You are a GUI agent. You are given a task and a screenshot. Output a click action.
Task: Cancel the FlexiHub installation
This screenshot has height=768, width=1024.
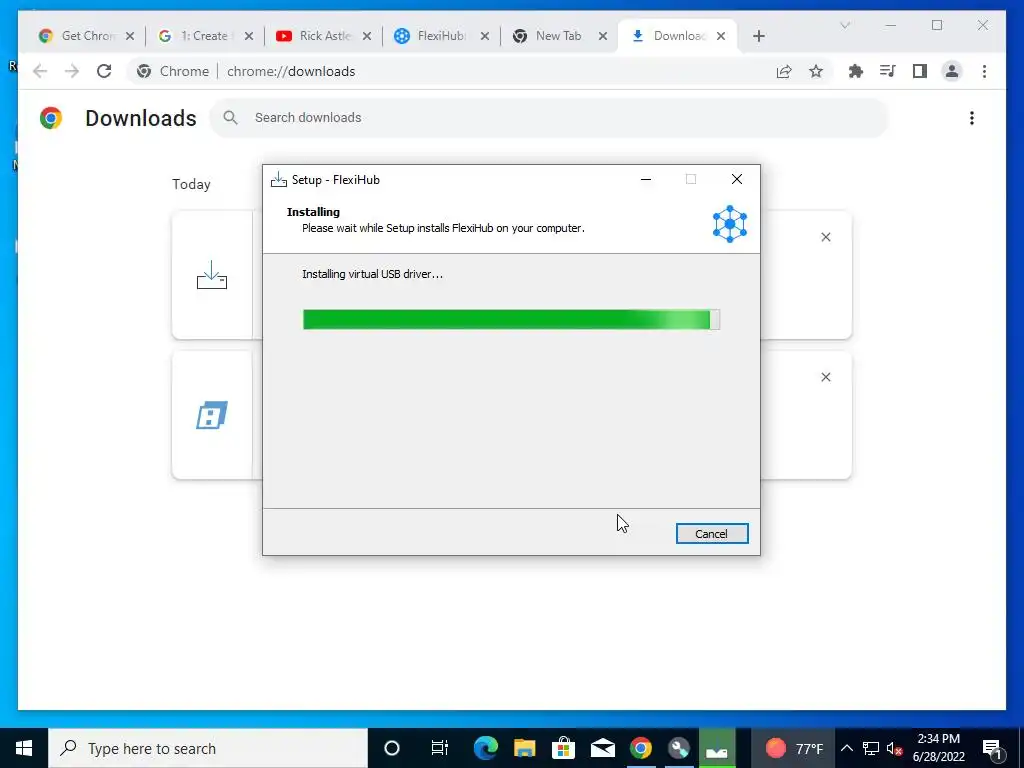point(712,534)
